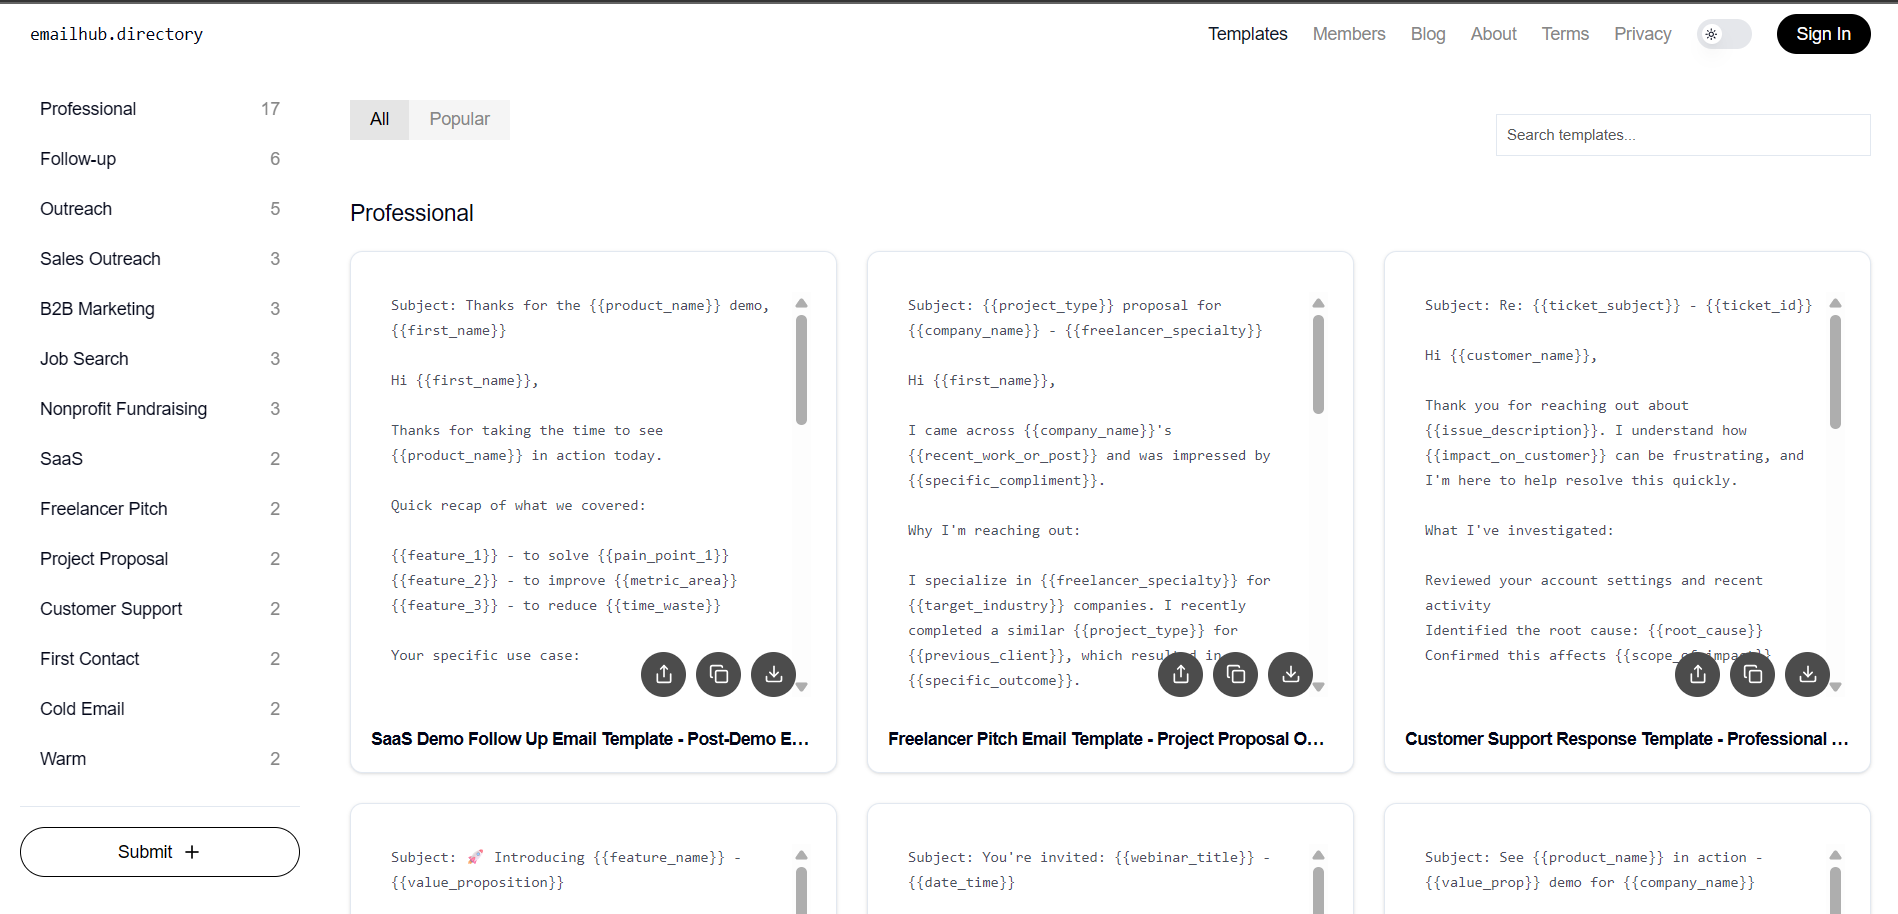Open the Templates navigation item
The height and width of the screenshot is (914, 1898).
(x=1247, y=33)
